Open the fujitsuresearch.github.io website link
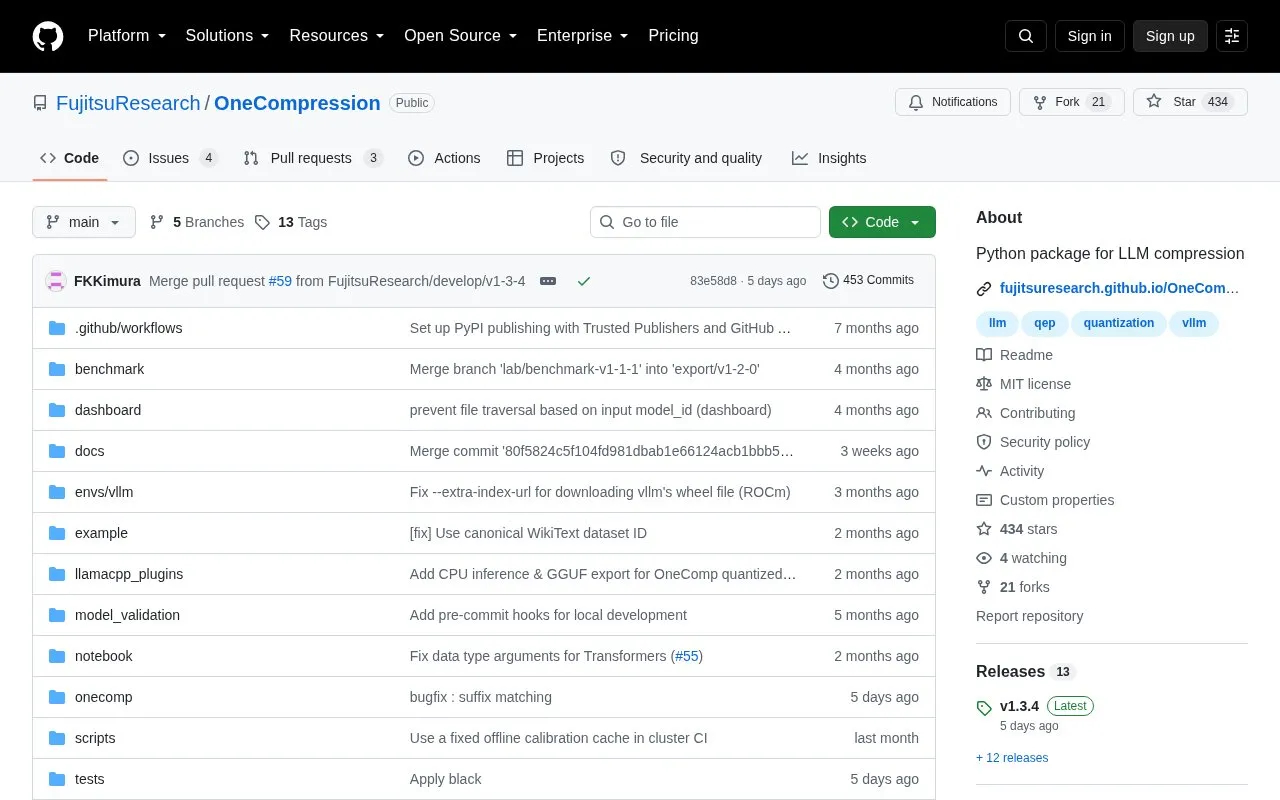1280x800 pixels. (1119, 288)
